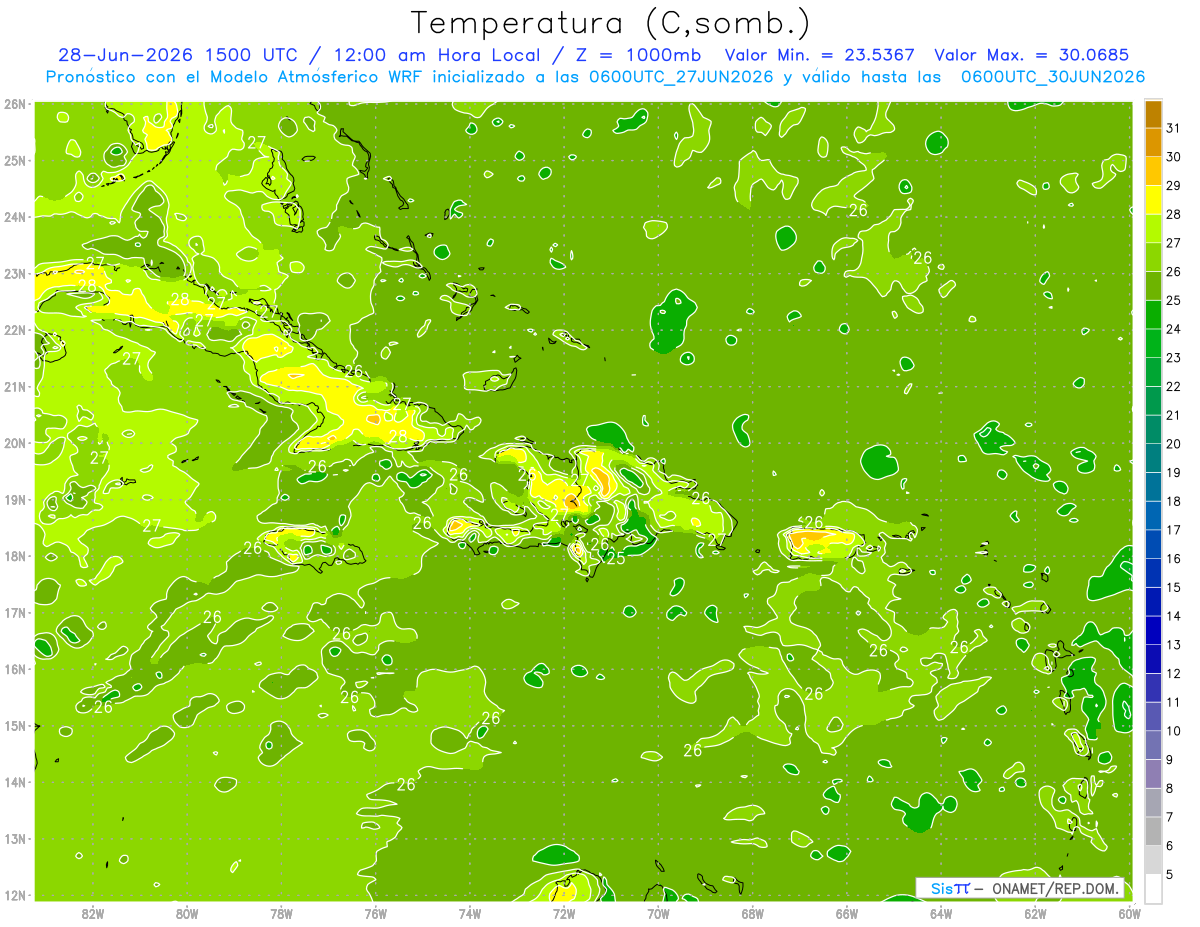Click the valid-until time "0600UTC_30JUN2026"
The height and width of the screenshot is (927, 1200).
coord(1052,77)
